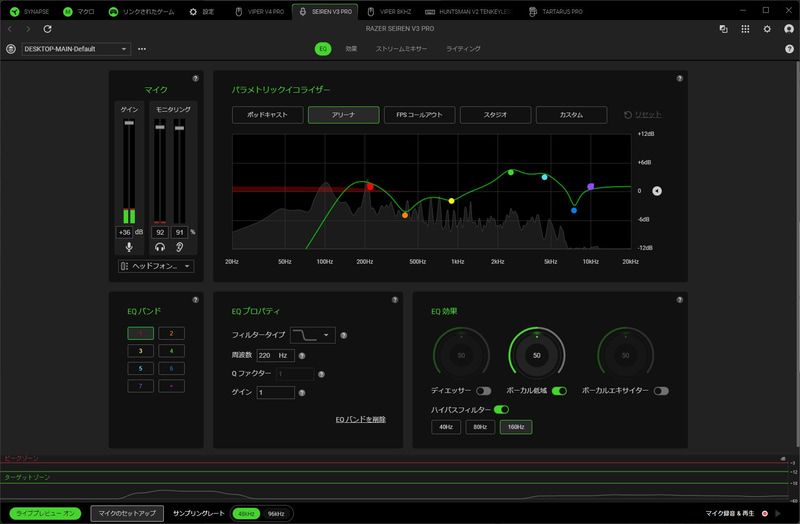Open the ヘッドフォン output dropdown

[156, 266]
